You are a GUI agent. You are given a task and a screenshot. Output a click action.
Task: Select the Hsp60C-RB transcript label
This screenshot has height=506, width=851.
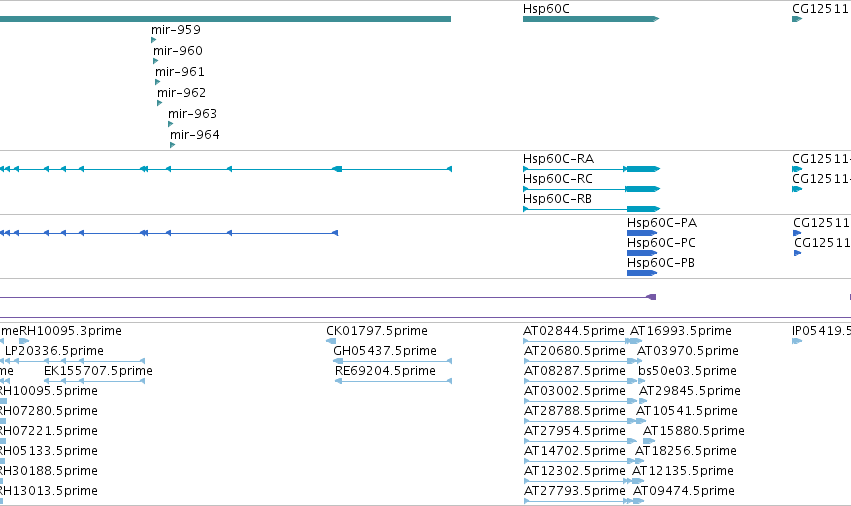pyautogui.click(x=557, y=199)
